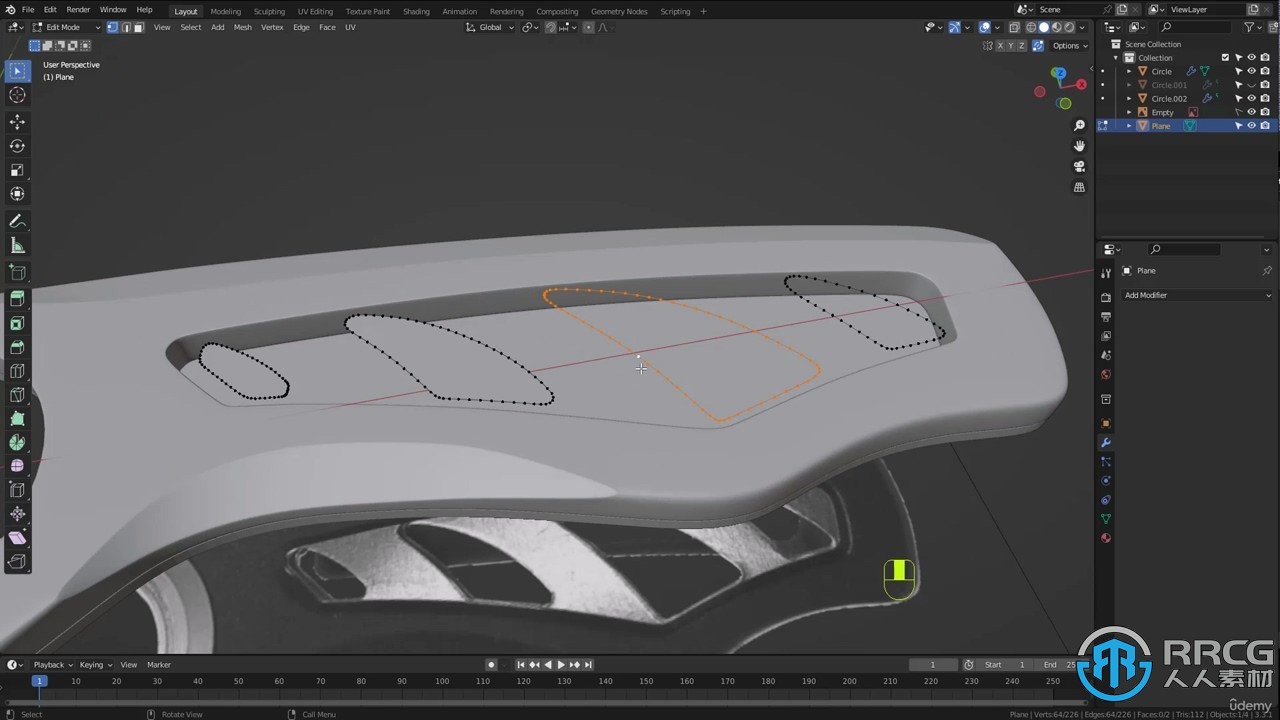Choose the Inset Faces tool
The width and height of the screenshot is (1280, 720).
point(17,323)
